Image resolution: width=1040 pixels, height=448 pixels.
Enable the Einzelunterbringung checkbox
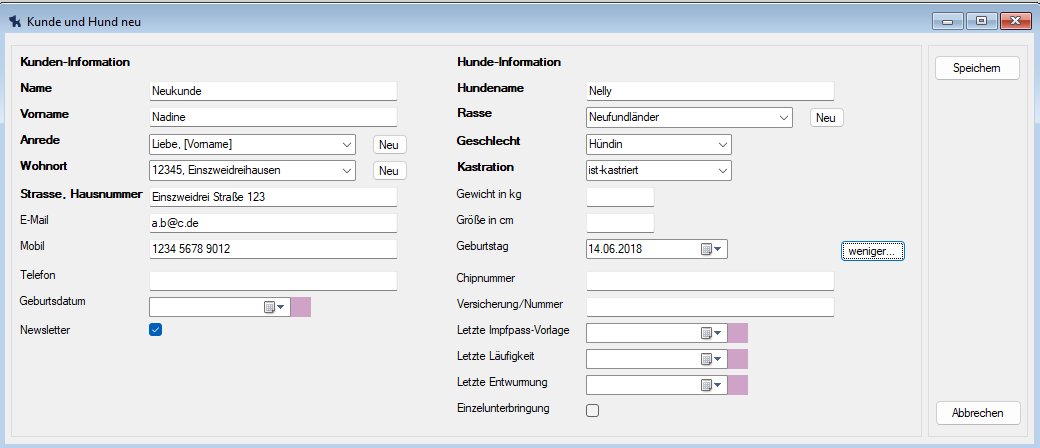pos(593,410)
